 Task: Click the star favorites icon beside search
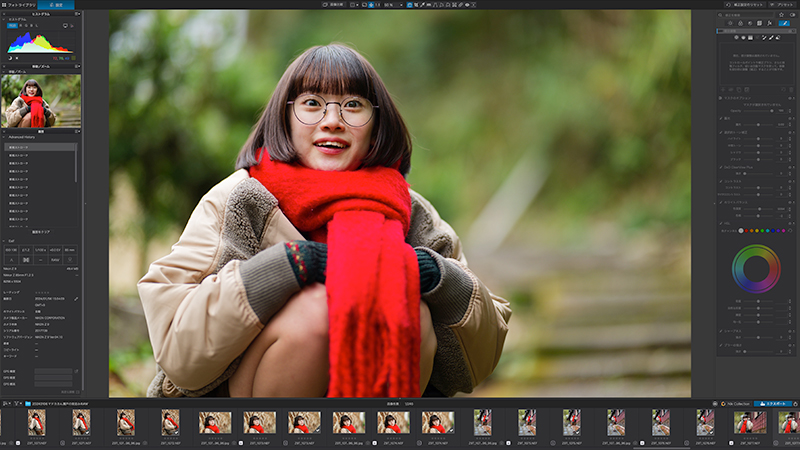[781, 15]
